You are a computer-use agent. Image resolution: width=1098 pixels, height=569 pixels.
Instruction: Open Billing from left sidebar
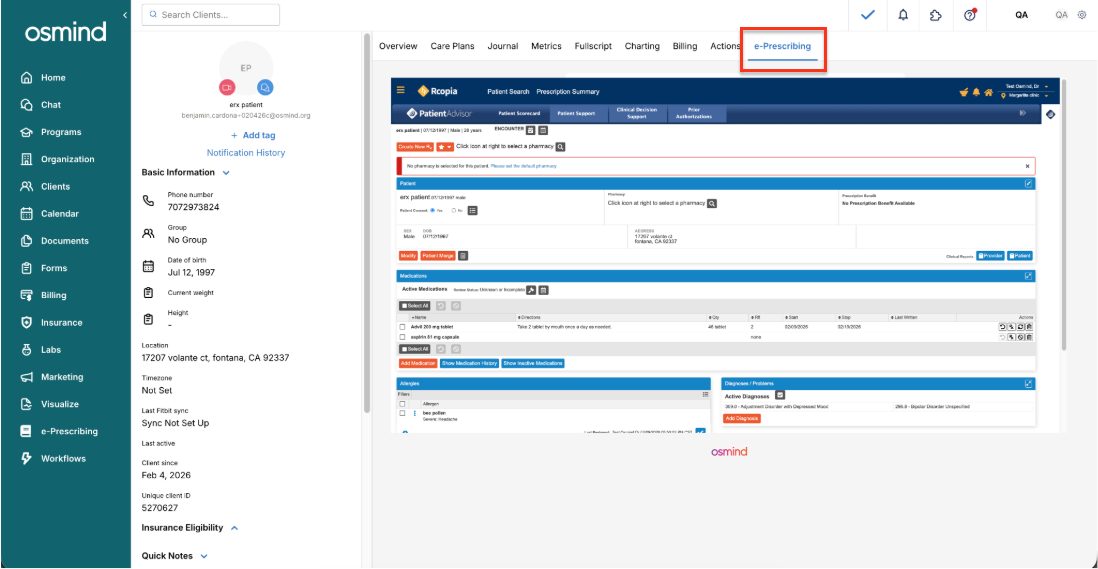tap(43, 295)
